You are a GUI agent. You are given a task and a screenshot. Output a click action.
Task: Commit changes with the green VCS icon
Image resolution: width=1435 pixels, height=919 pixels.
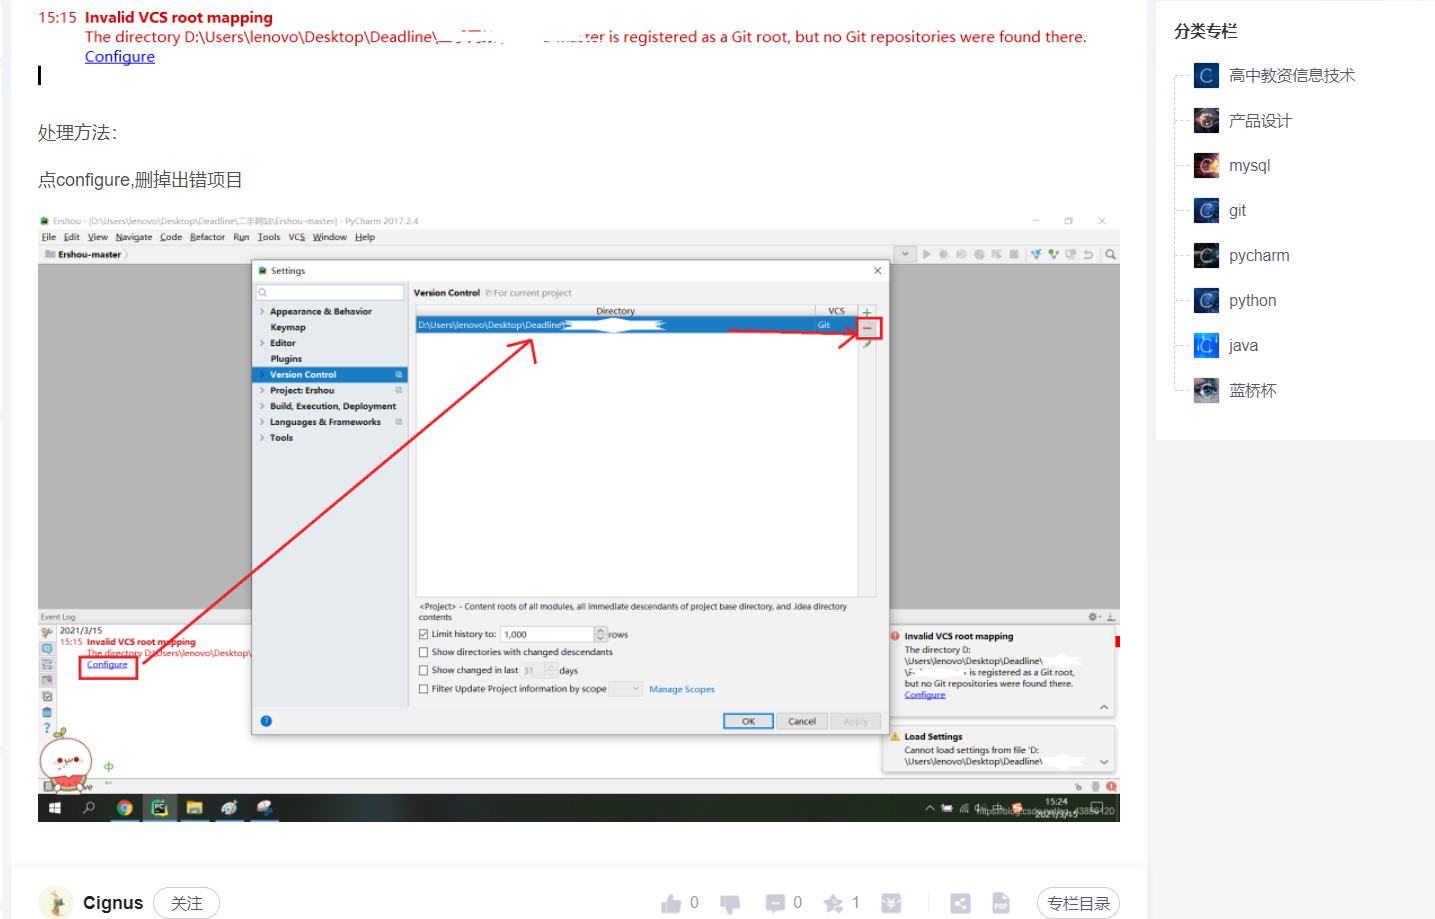[1053, 253]
